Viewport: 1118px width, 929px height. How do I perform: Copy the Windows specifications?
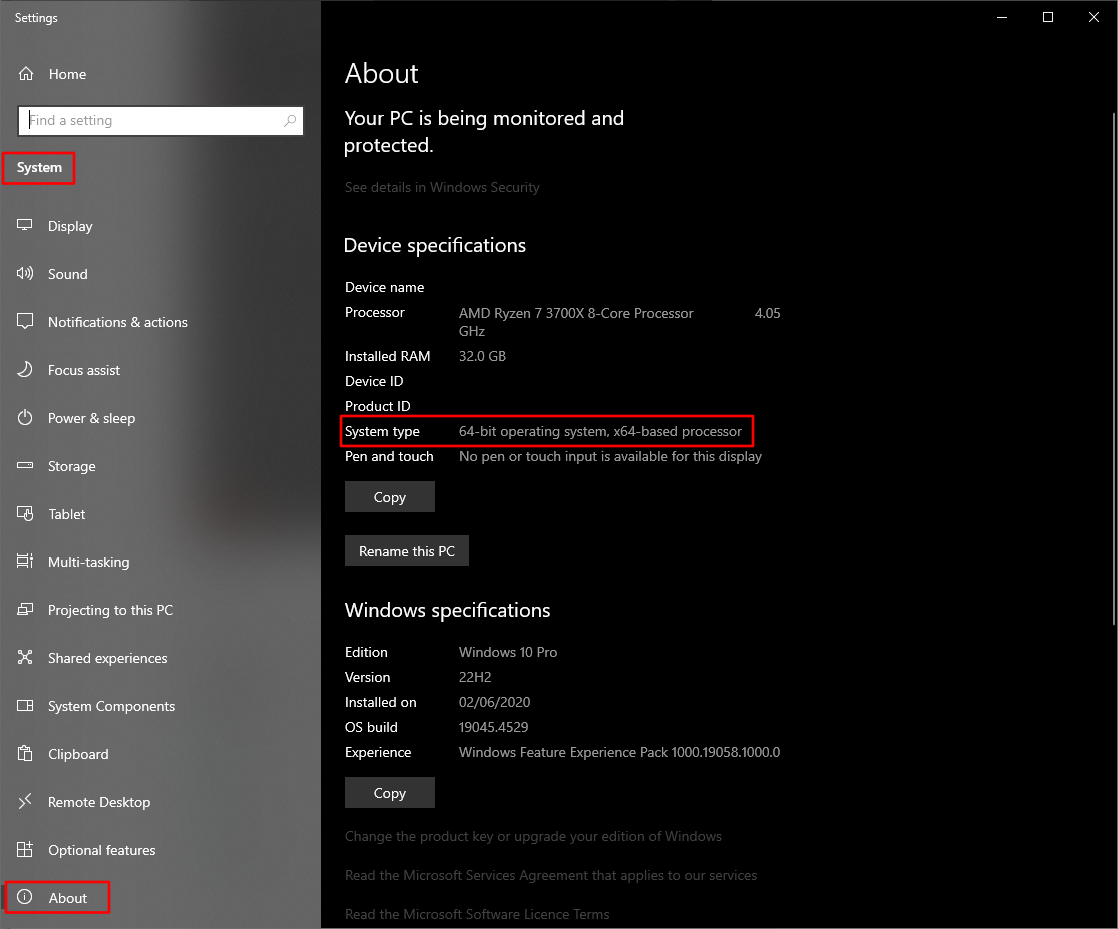point(389,793)
